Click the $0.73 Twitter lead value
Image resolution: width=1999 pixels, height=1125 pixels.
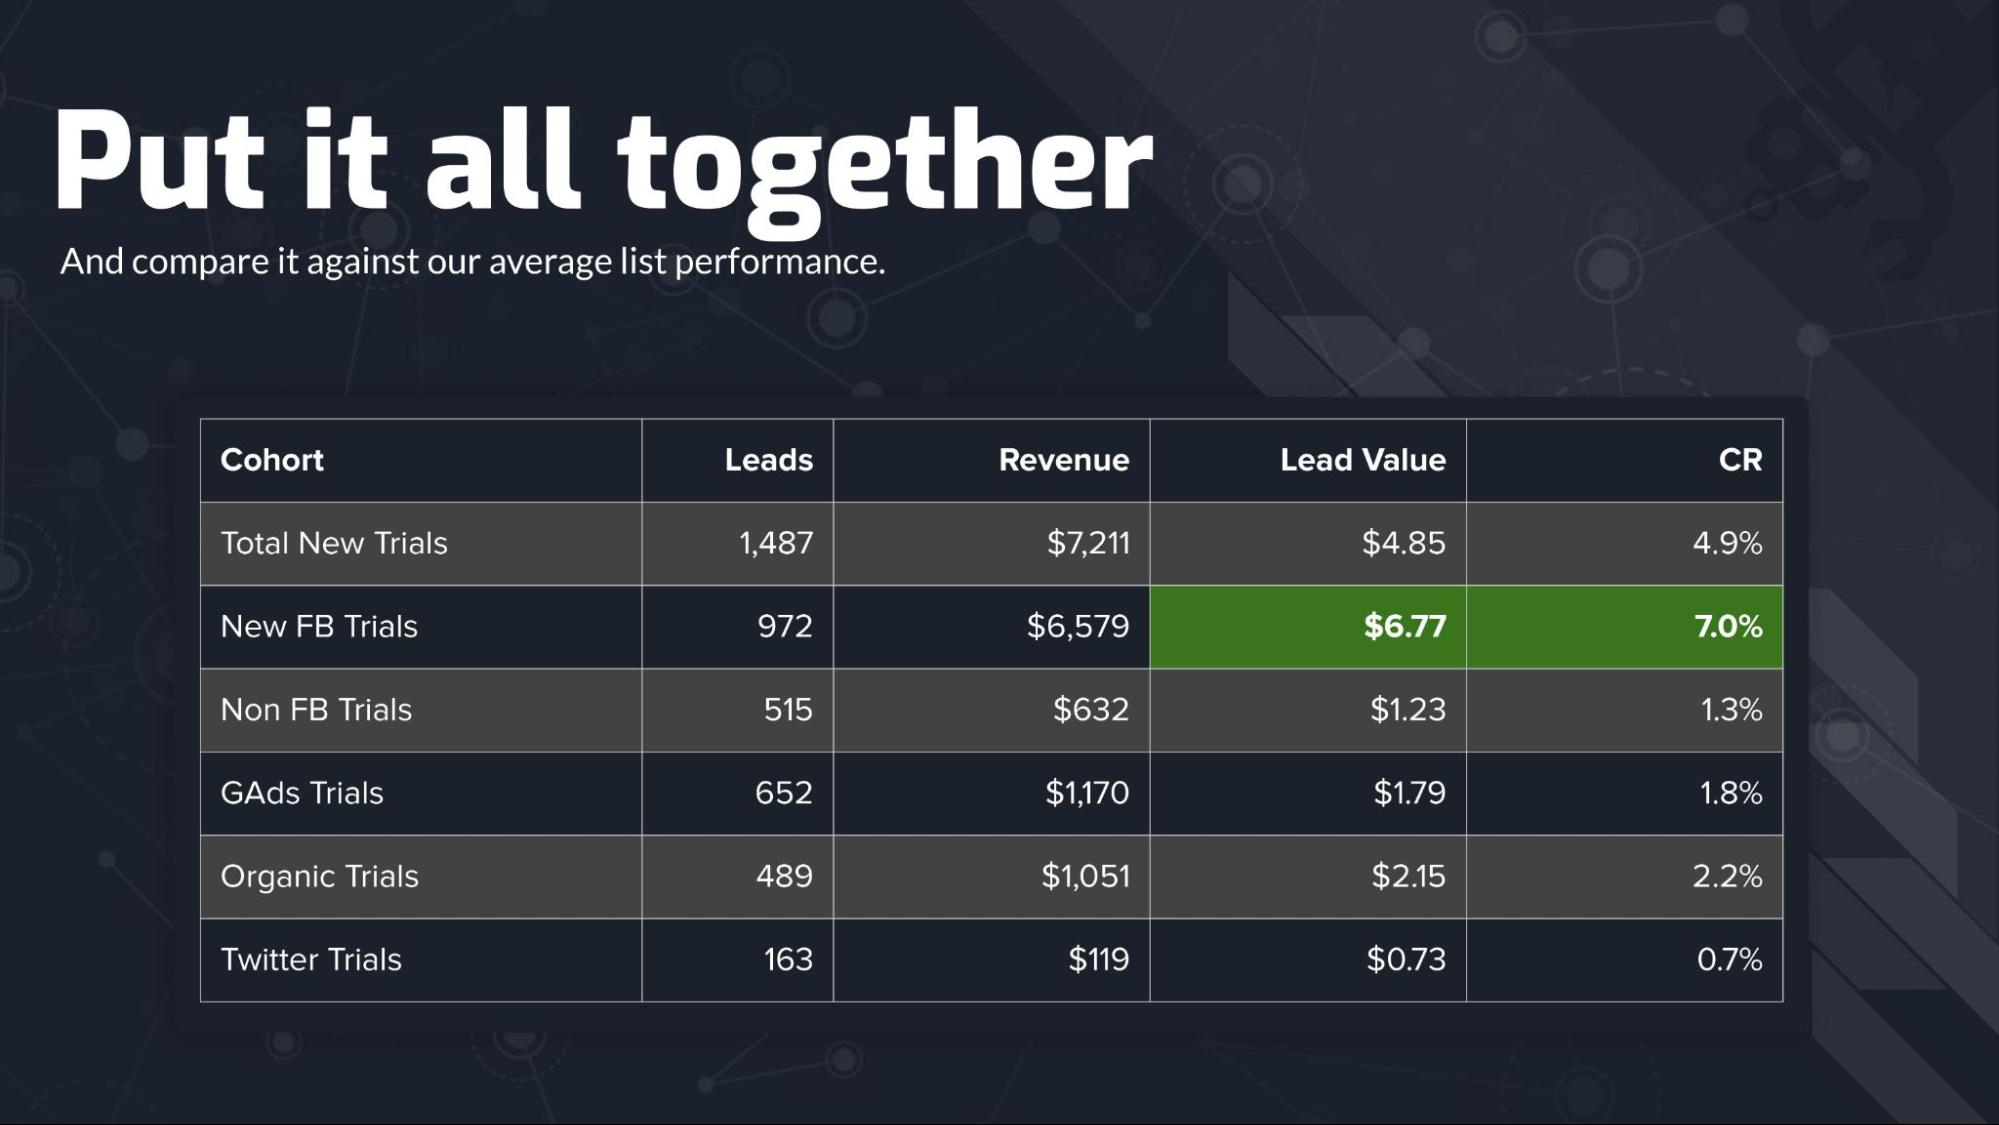click(x=1405, y=959)
